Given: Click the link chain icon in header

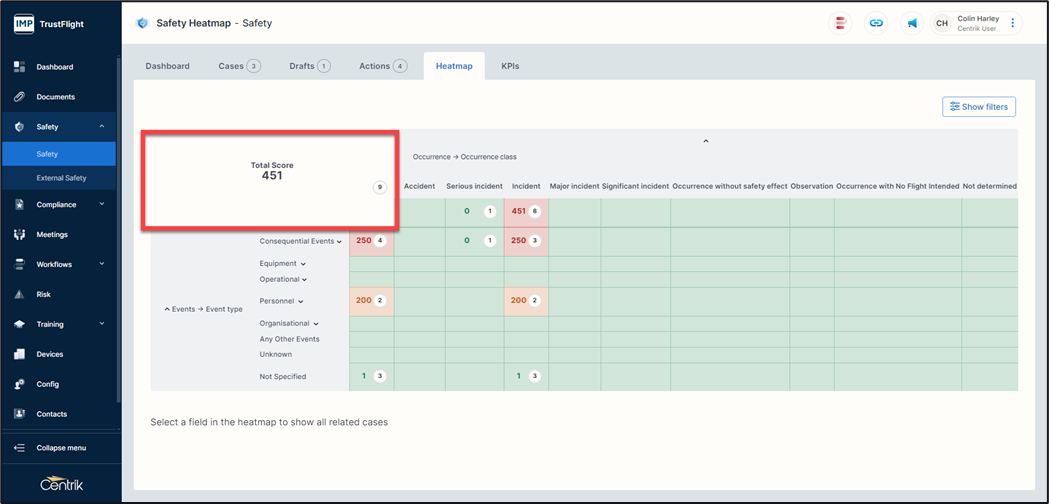Looking at the screenshot, I should coord(876,23).
